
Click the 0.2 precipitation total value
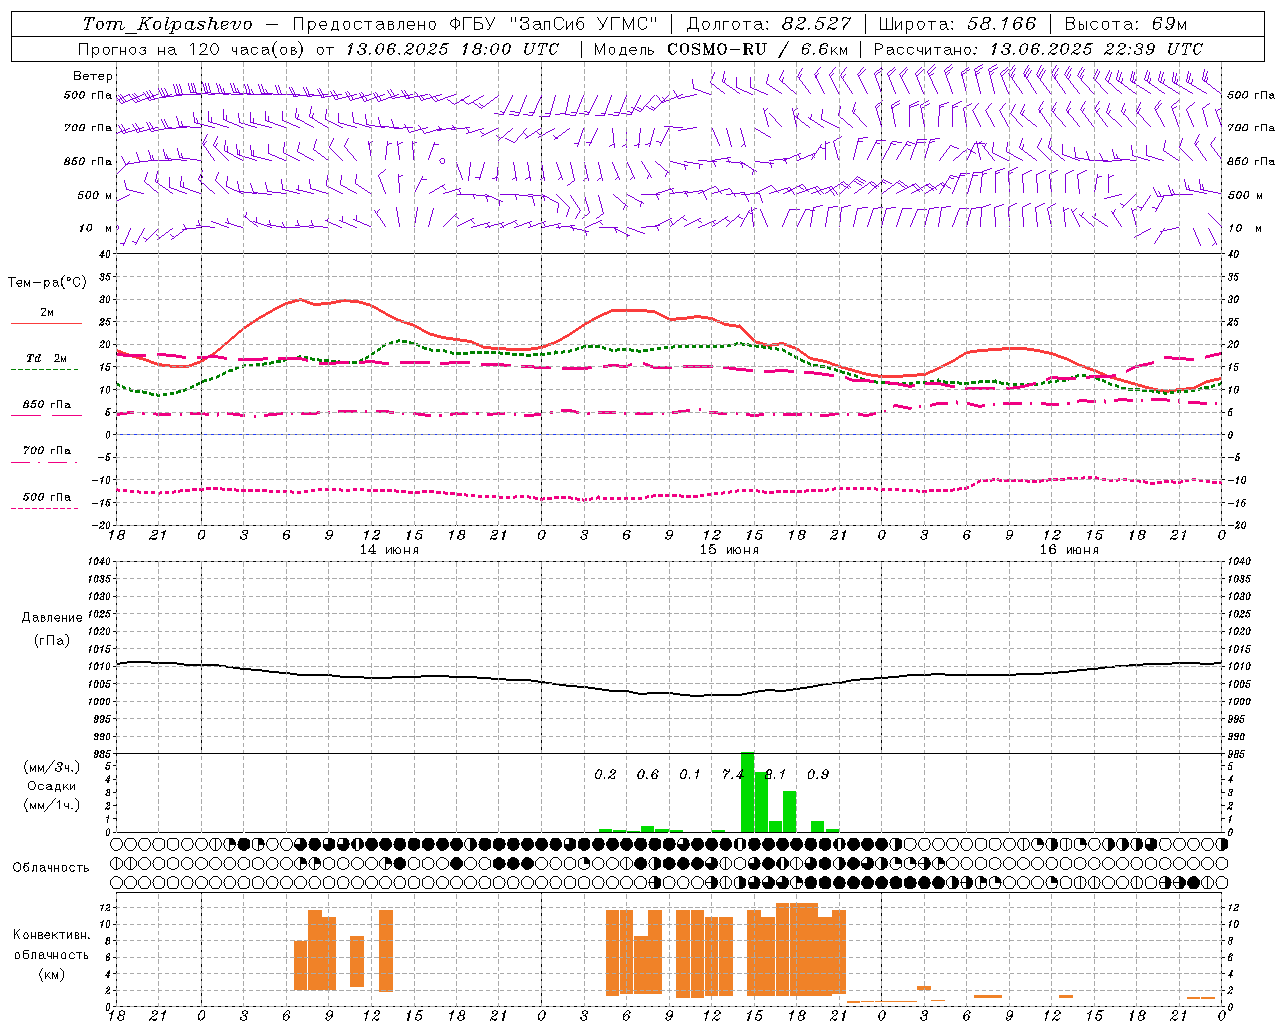[605, 775]
